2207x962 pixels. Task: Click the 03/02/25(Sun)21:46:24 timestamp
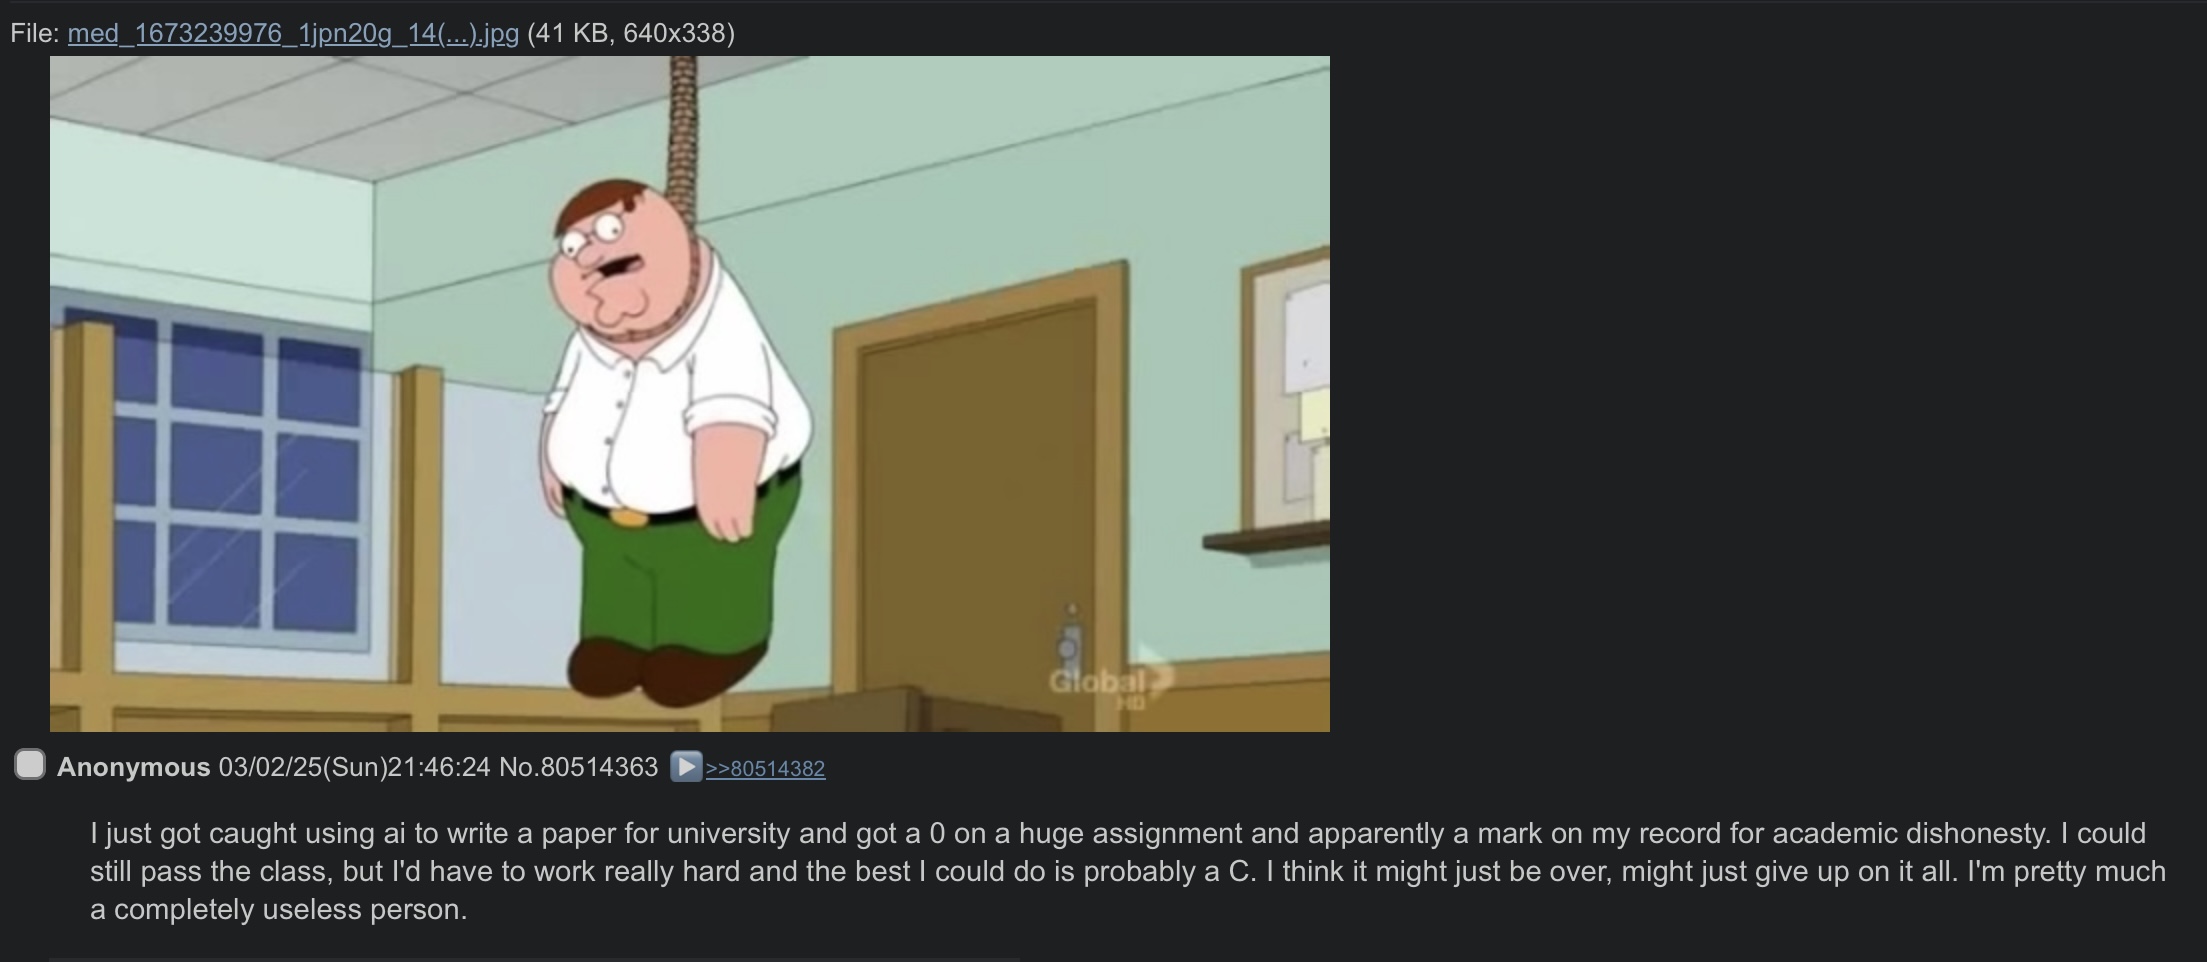[355, 767]
